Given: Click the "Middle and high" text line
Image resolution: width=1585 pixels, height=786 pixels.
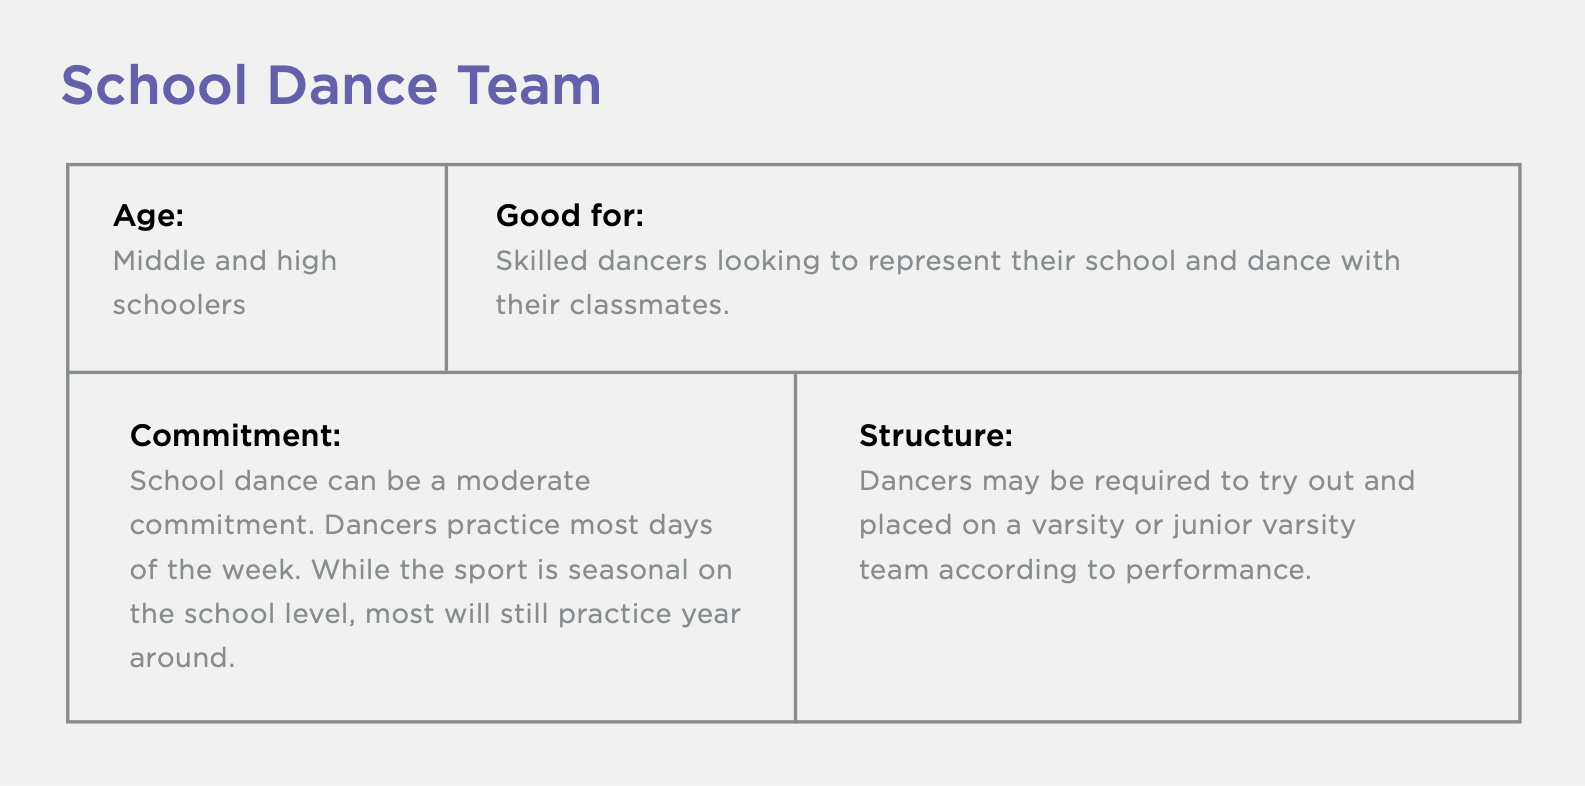Looking at the screenshot, I should coord(225,261).
